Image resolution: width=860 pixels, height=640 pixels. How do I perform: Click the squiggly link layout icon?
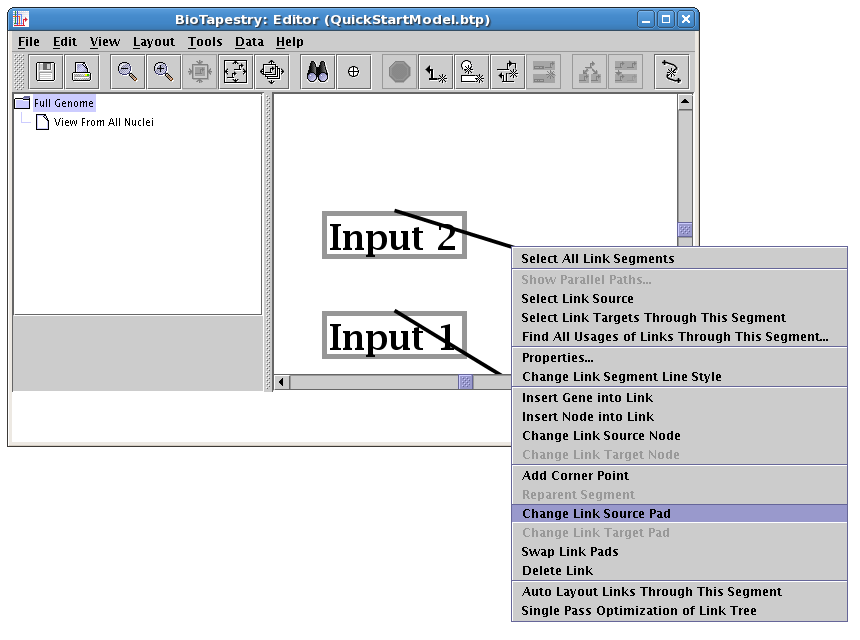pyautogui.click(x=671, y=72)
